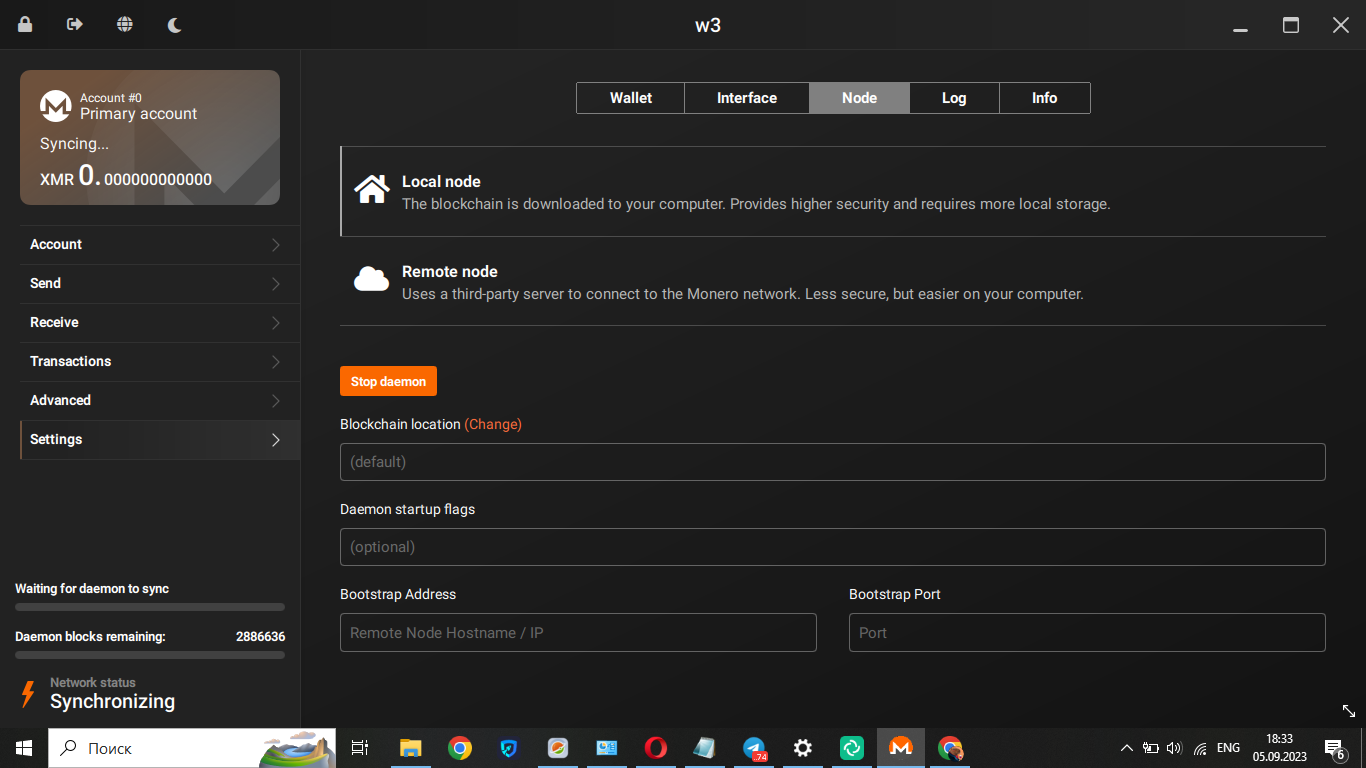Viewport: 1366px width, 768px height.
Task: Click the Change blockchain location link
Action: pos(493,424)
